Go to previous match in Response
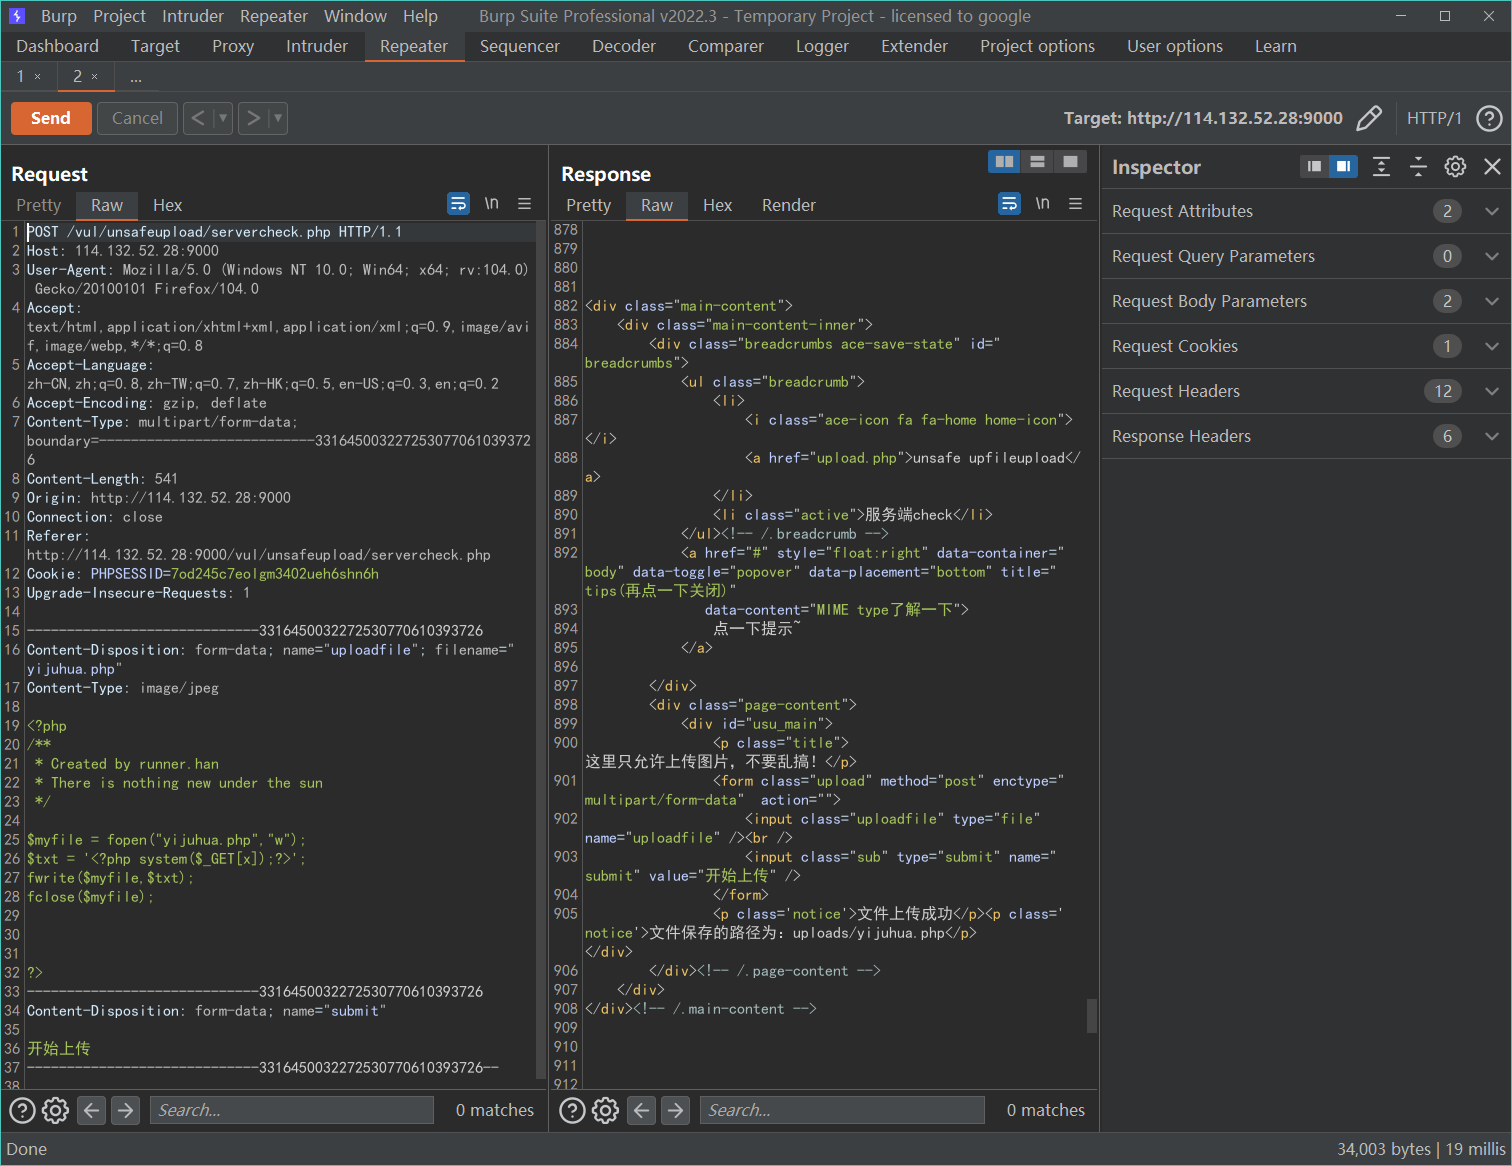The width and height of the screenshot is (1512, 1166). tap(642, 1110)
